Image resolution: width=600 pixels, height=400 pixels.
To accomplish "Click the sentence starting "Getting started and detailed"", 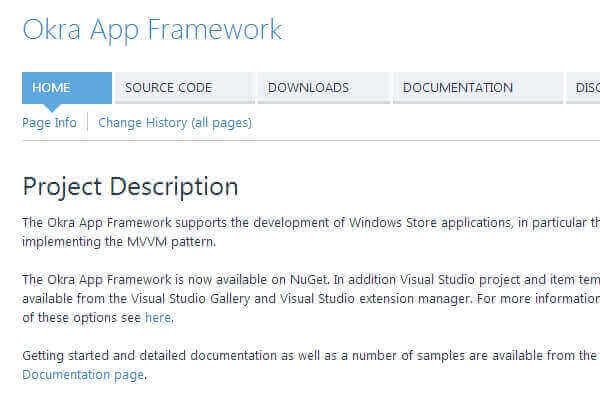I will [x=300, y=356].
